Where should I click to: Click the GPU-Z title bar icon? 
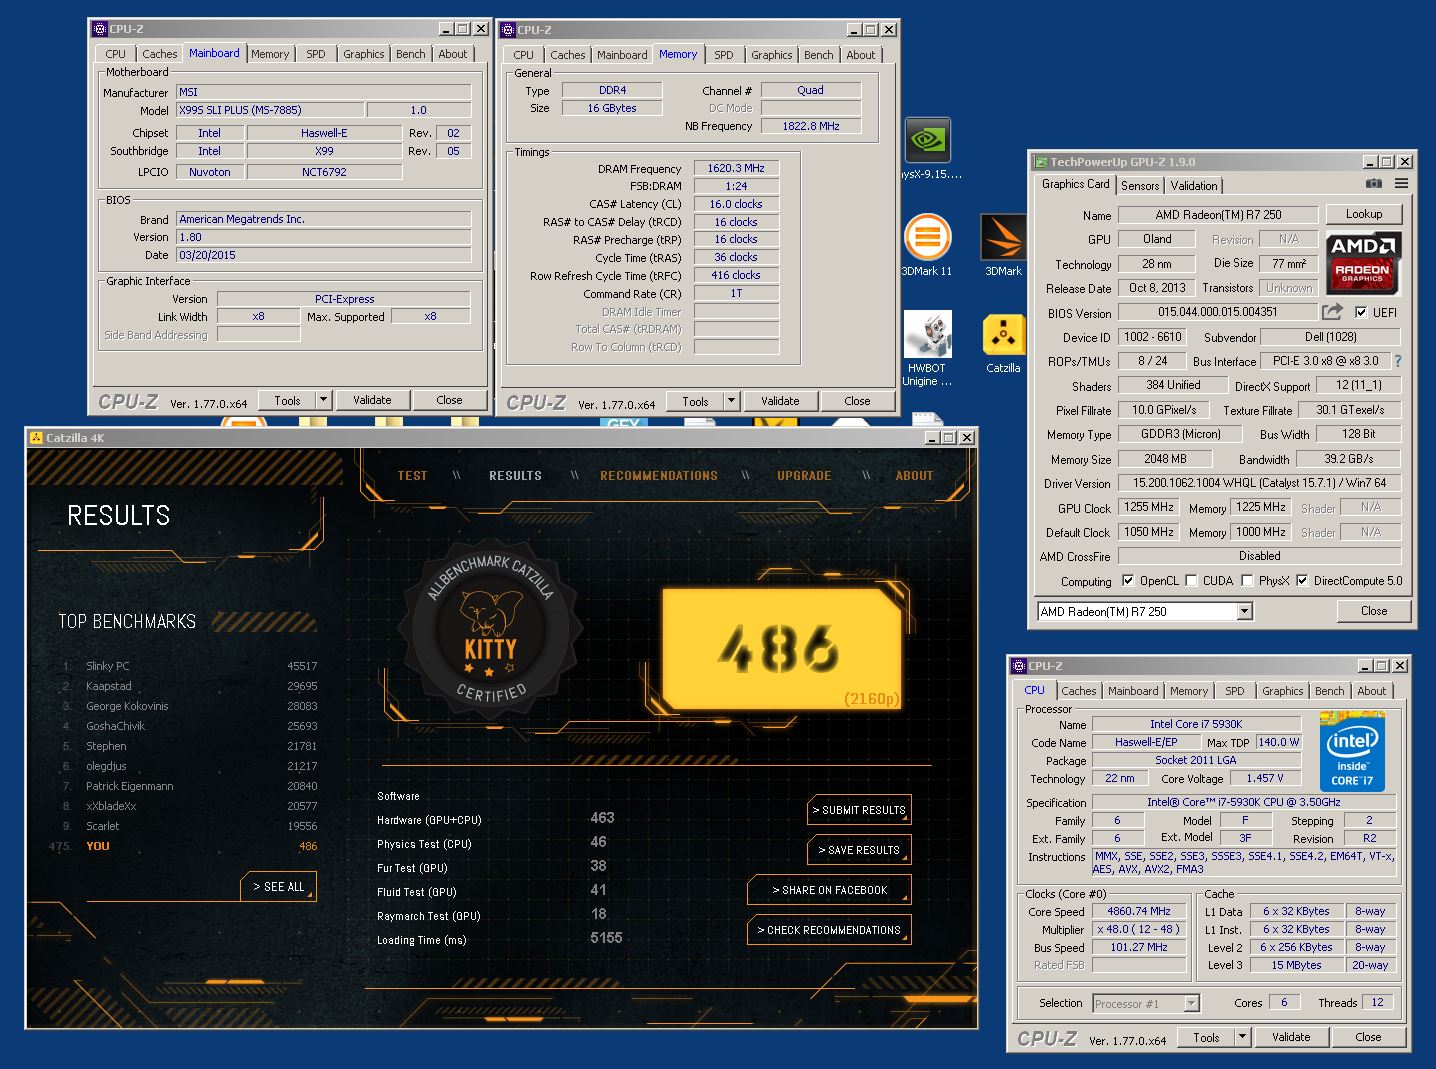[x=1040, y=162]
